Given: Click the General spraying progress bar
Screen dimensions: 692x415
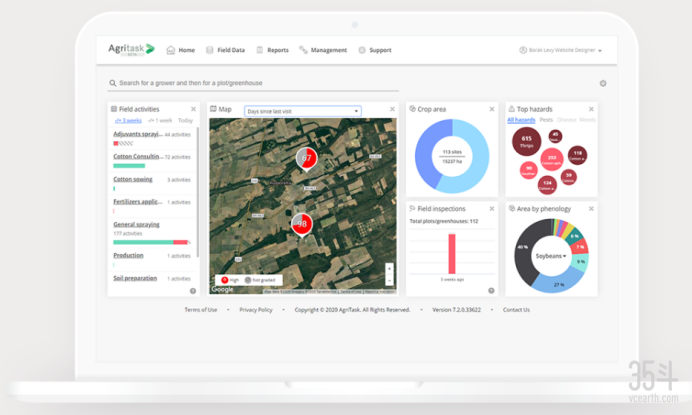Looking at the screenshot, I should point(151,242).
